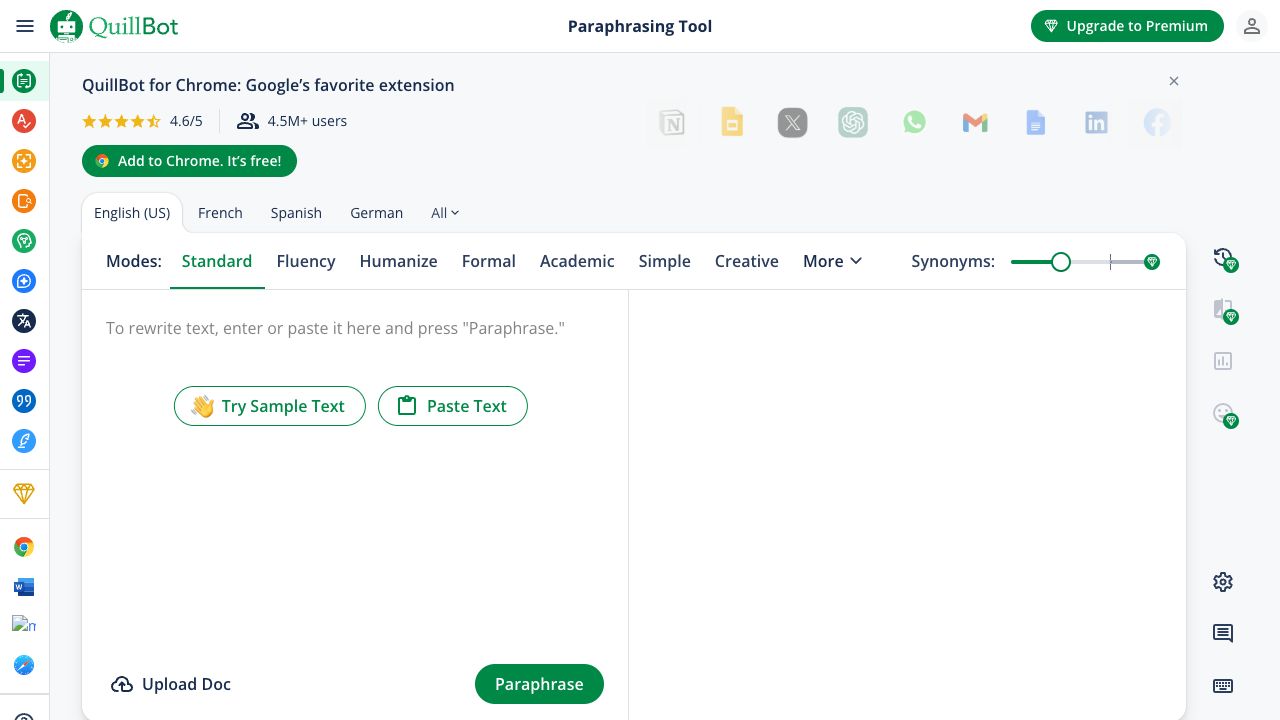Expand the More modes dropdown
Viewport: 1280px width, 720px height.
(x=832, y=261)
